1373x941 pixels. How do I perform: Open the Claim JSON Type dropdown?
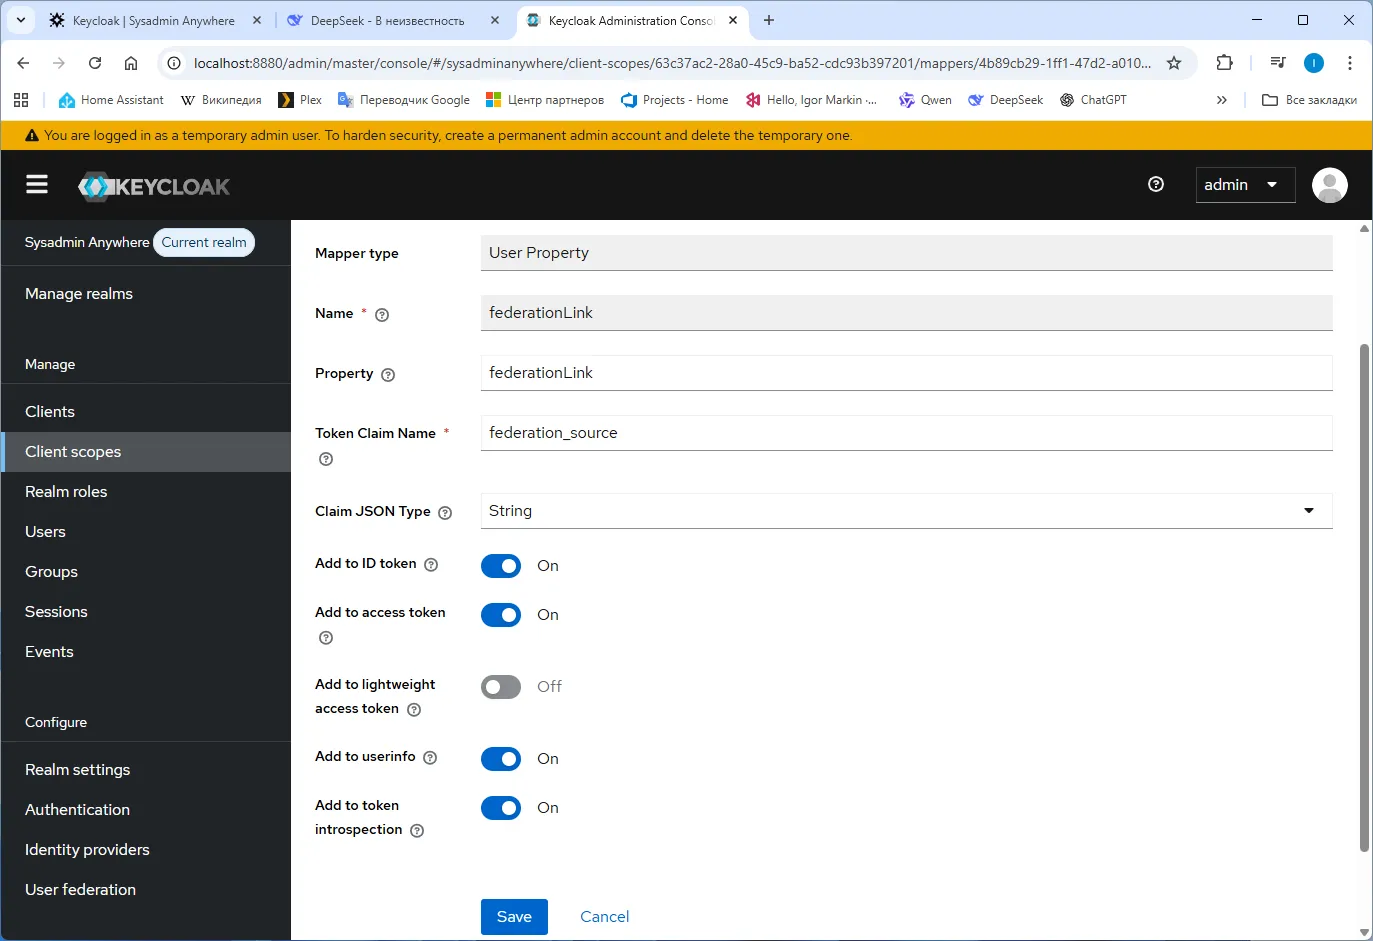pyautogui.click(x=1308, y=510)
